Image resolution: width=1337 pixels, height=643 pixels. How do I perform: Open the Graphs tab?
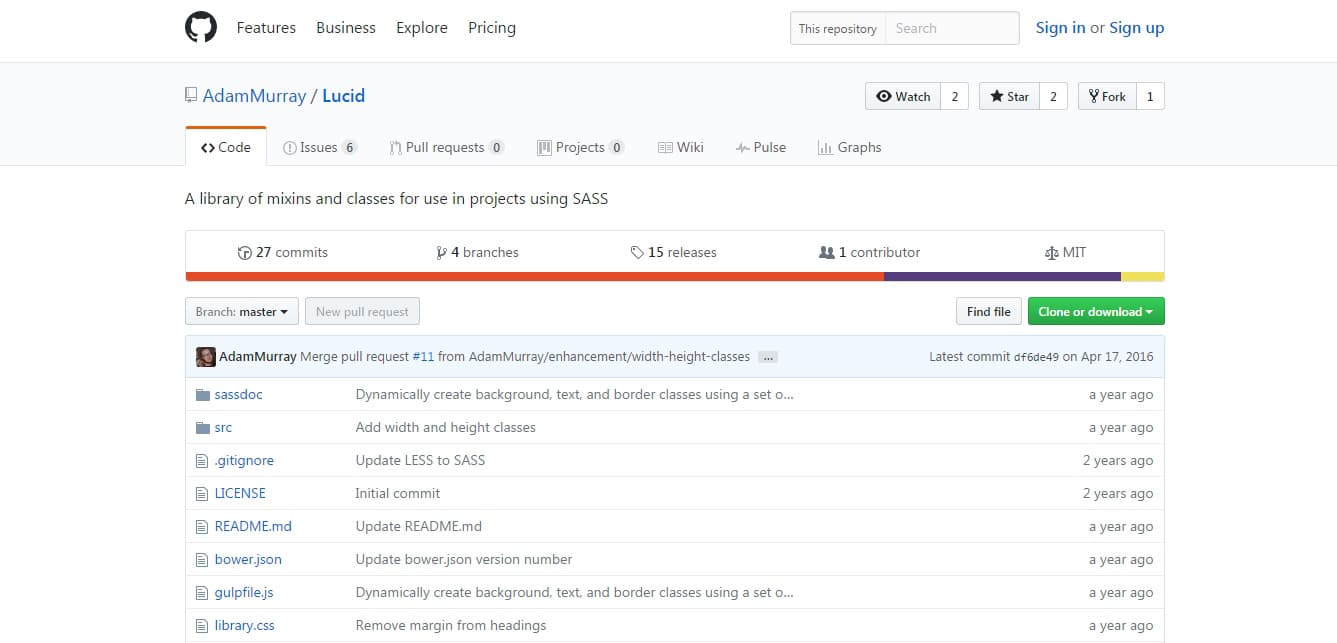[x=850, y=147]
